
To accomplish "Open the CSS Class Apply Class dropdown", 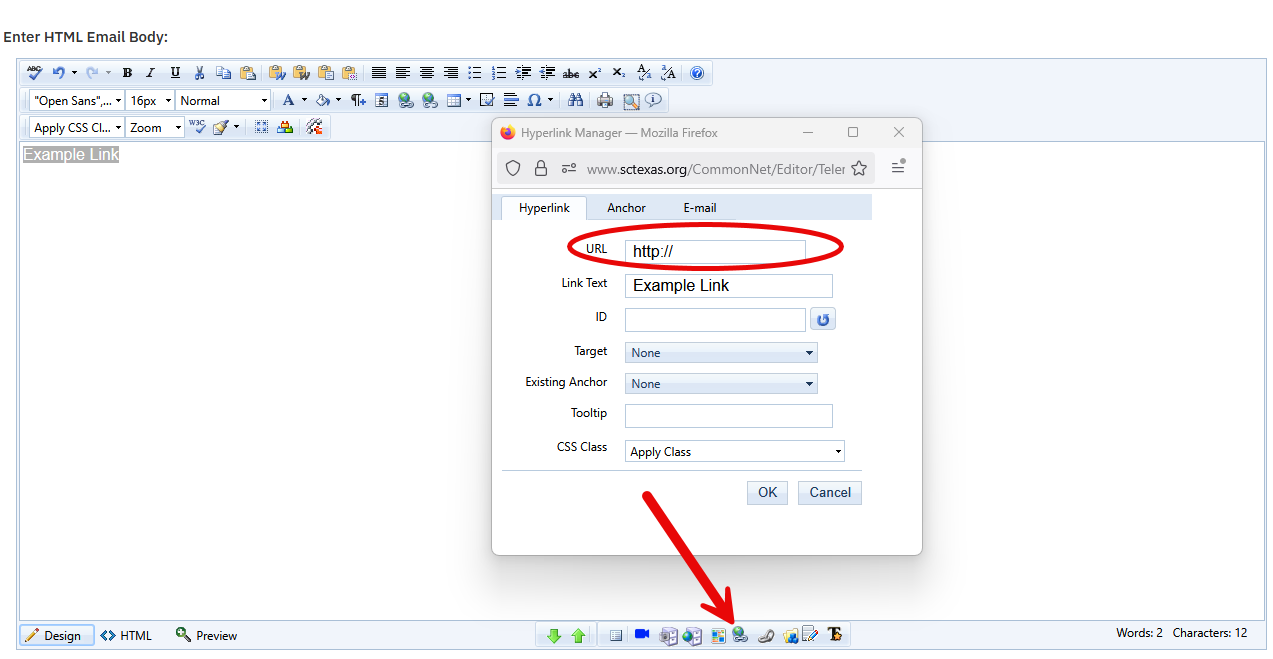I will pos(734,452).
